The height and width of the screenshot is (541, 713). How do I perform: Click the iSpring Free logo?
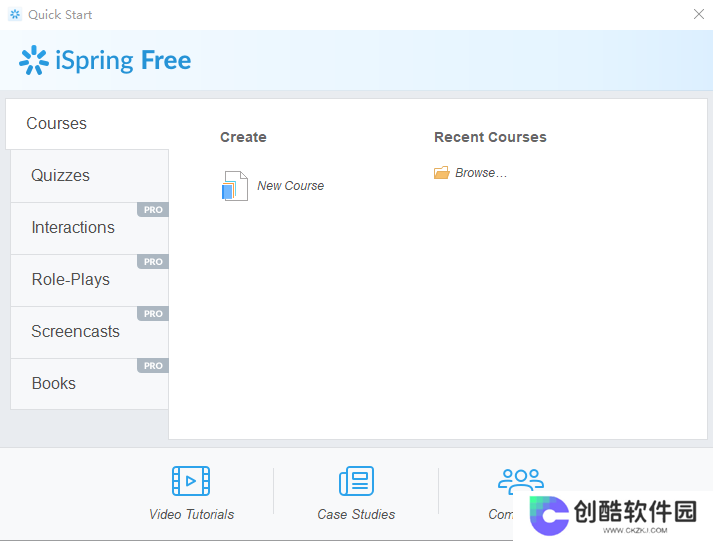tap(105, 60)
